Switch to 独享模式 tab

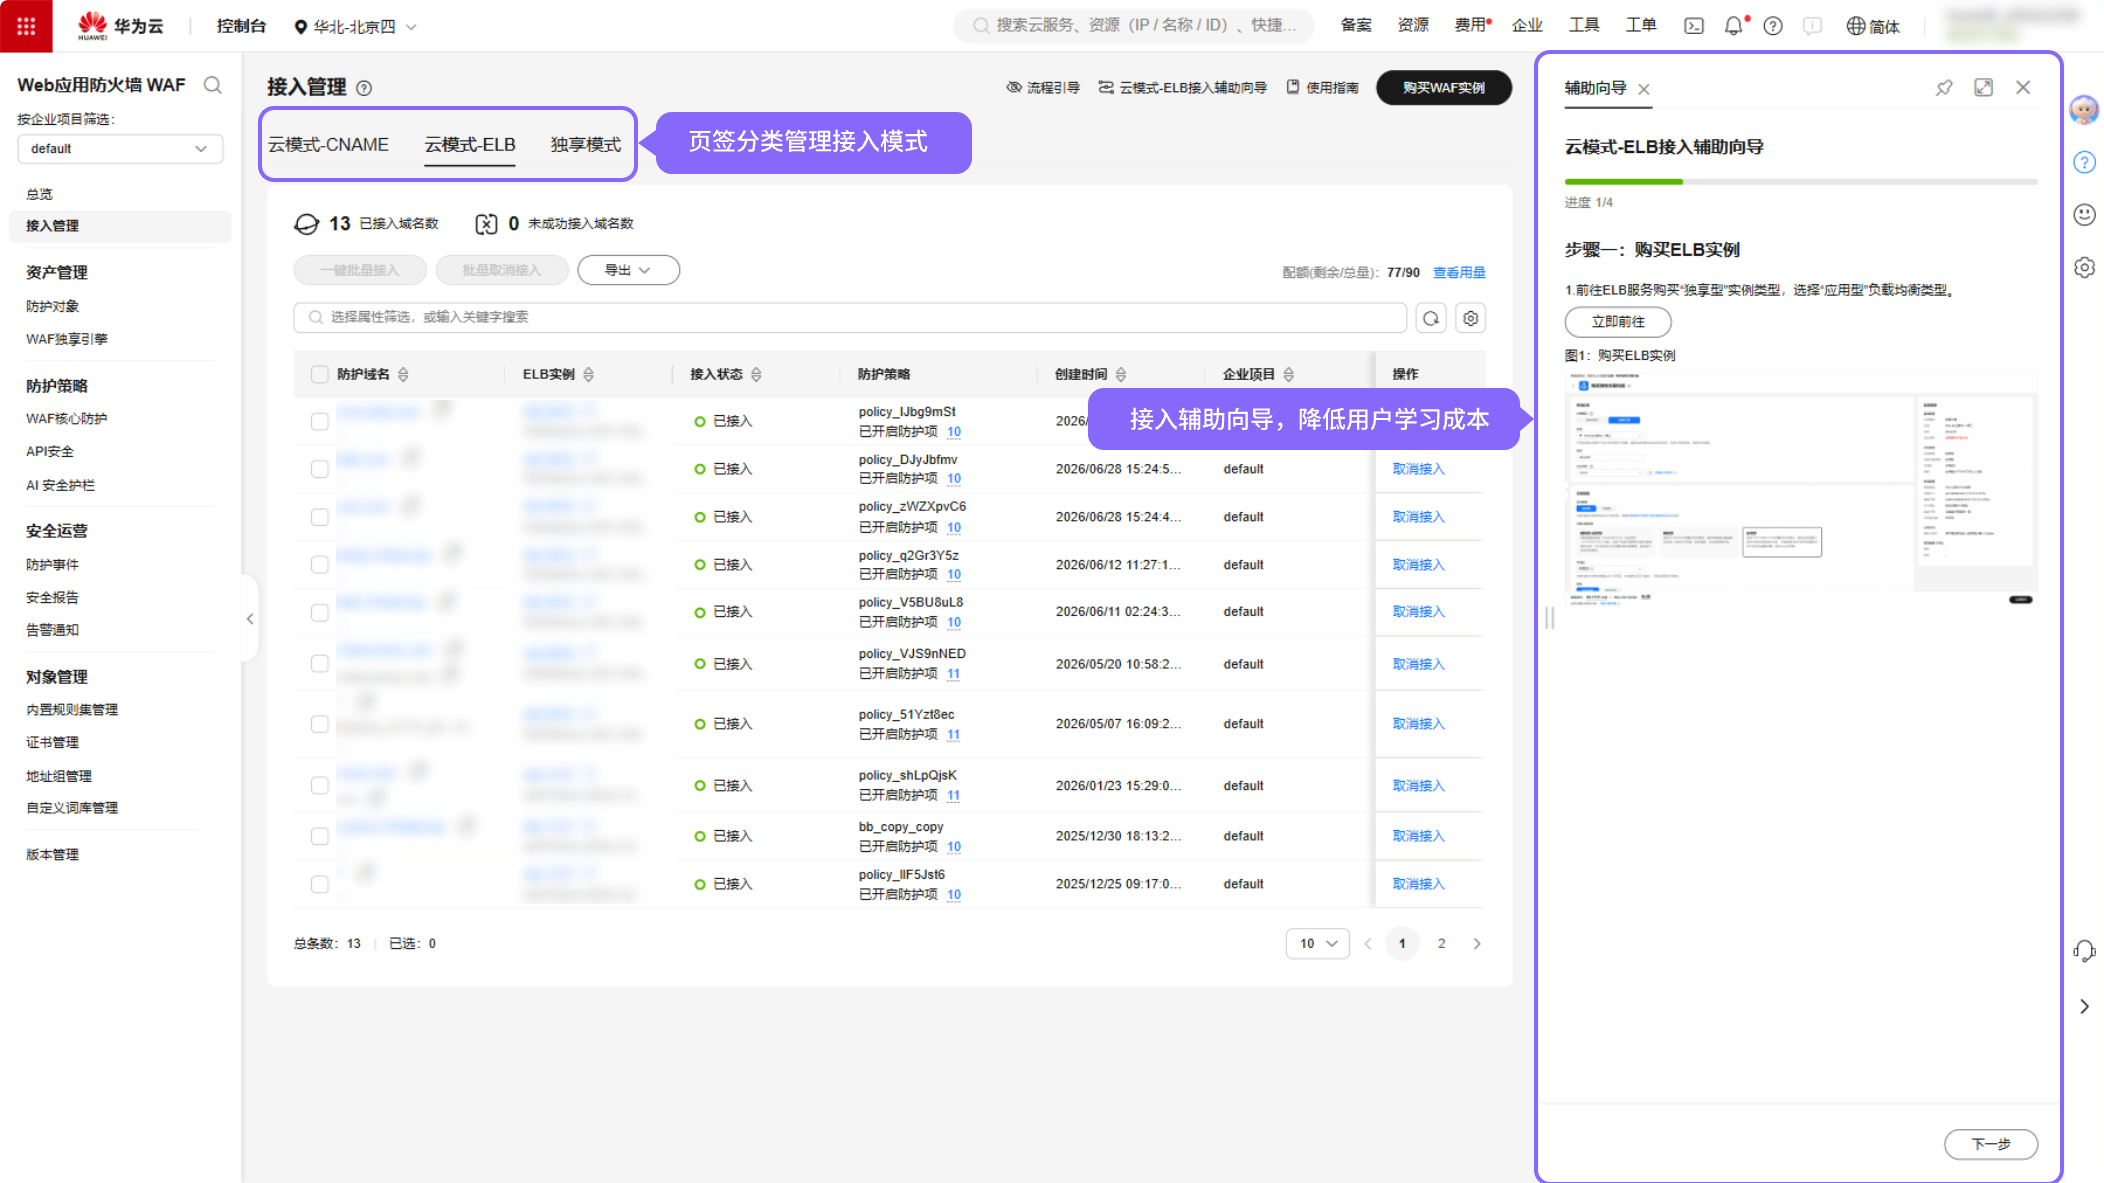tap(586, 144)
